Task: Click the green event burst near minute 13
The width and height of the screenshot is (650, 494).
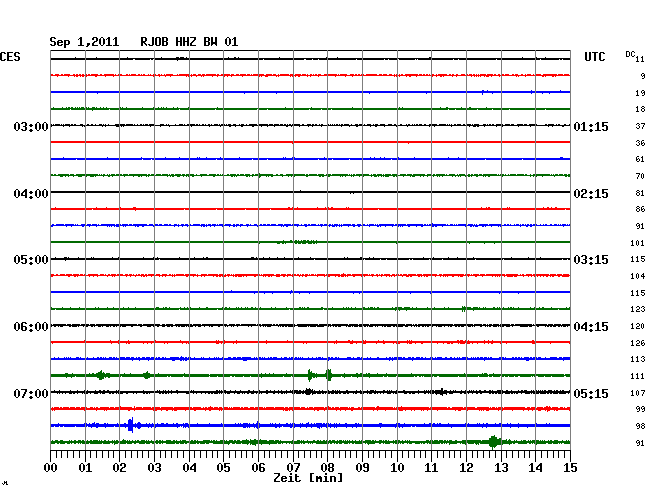Action: coord(493,442)
